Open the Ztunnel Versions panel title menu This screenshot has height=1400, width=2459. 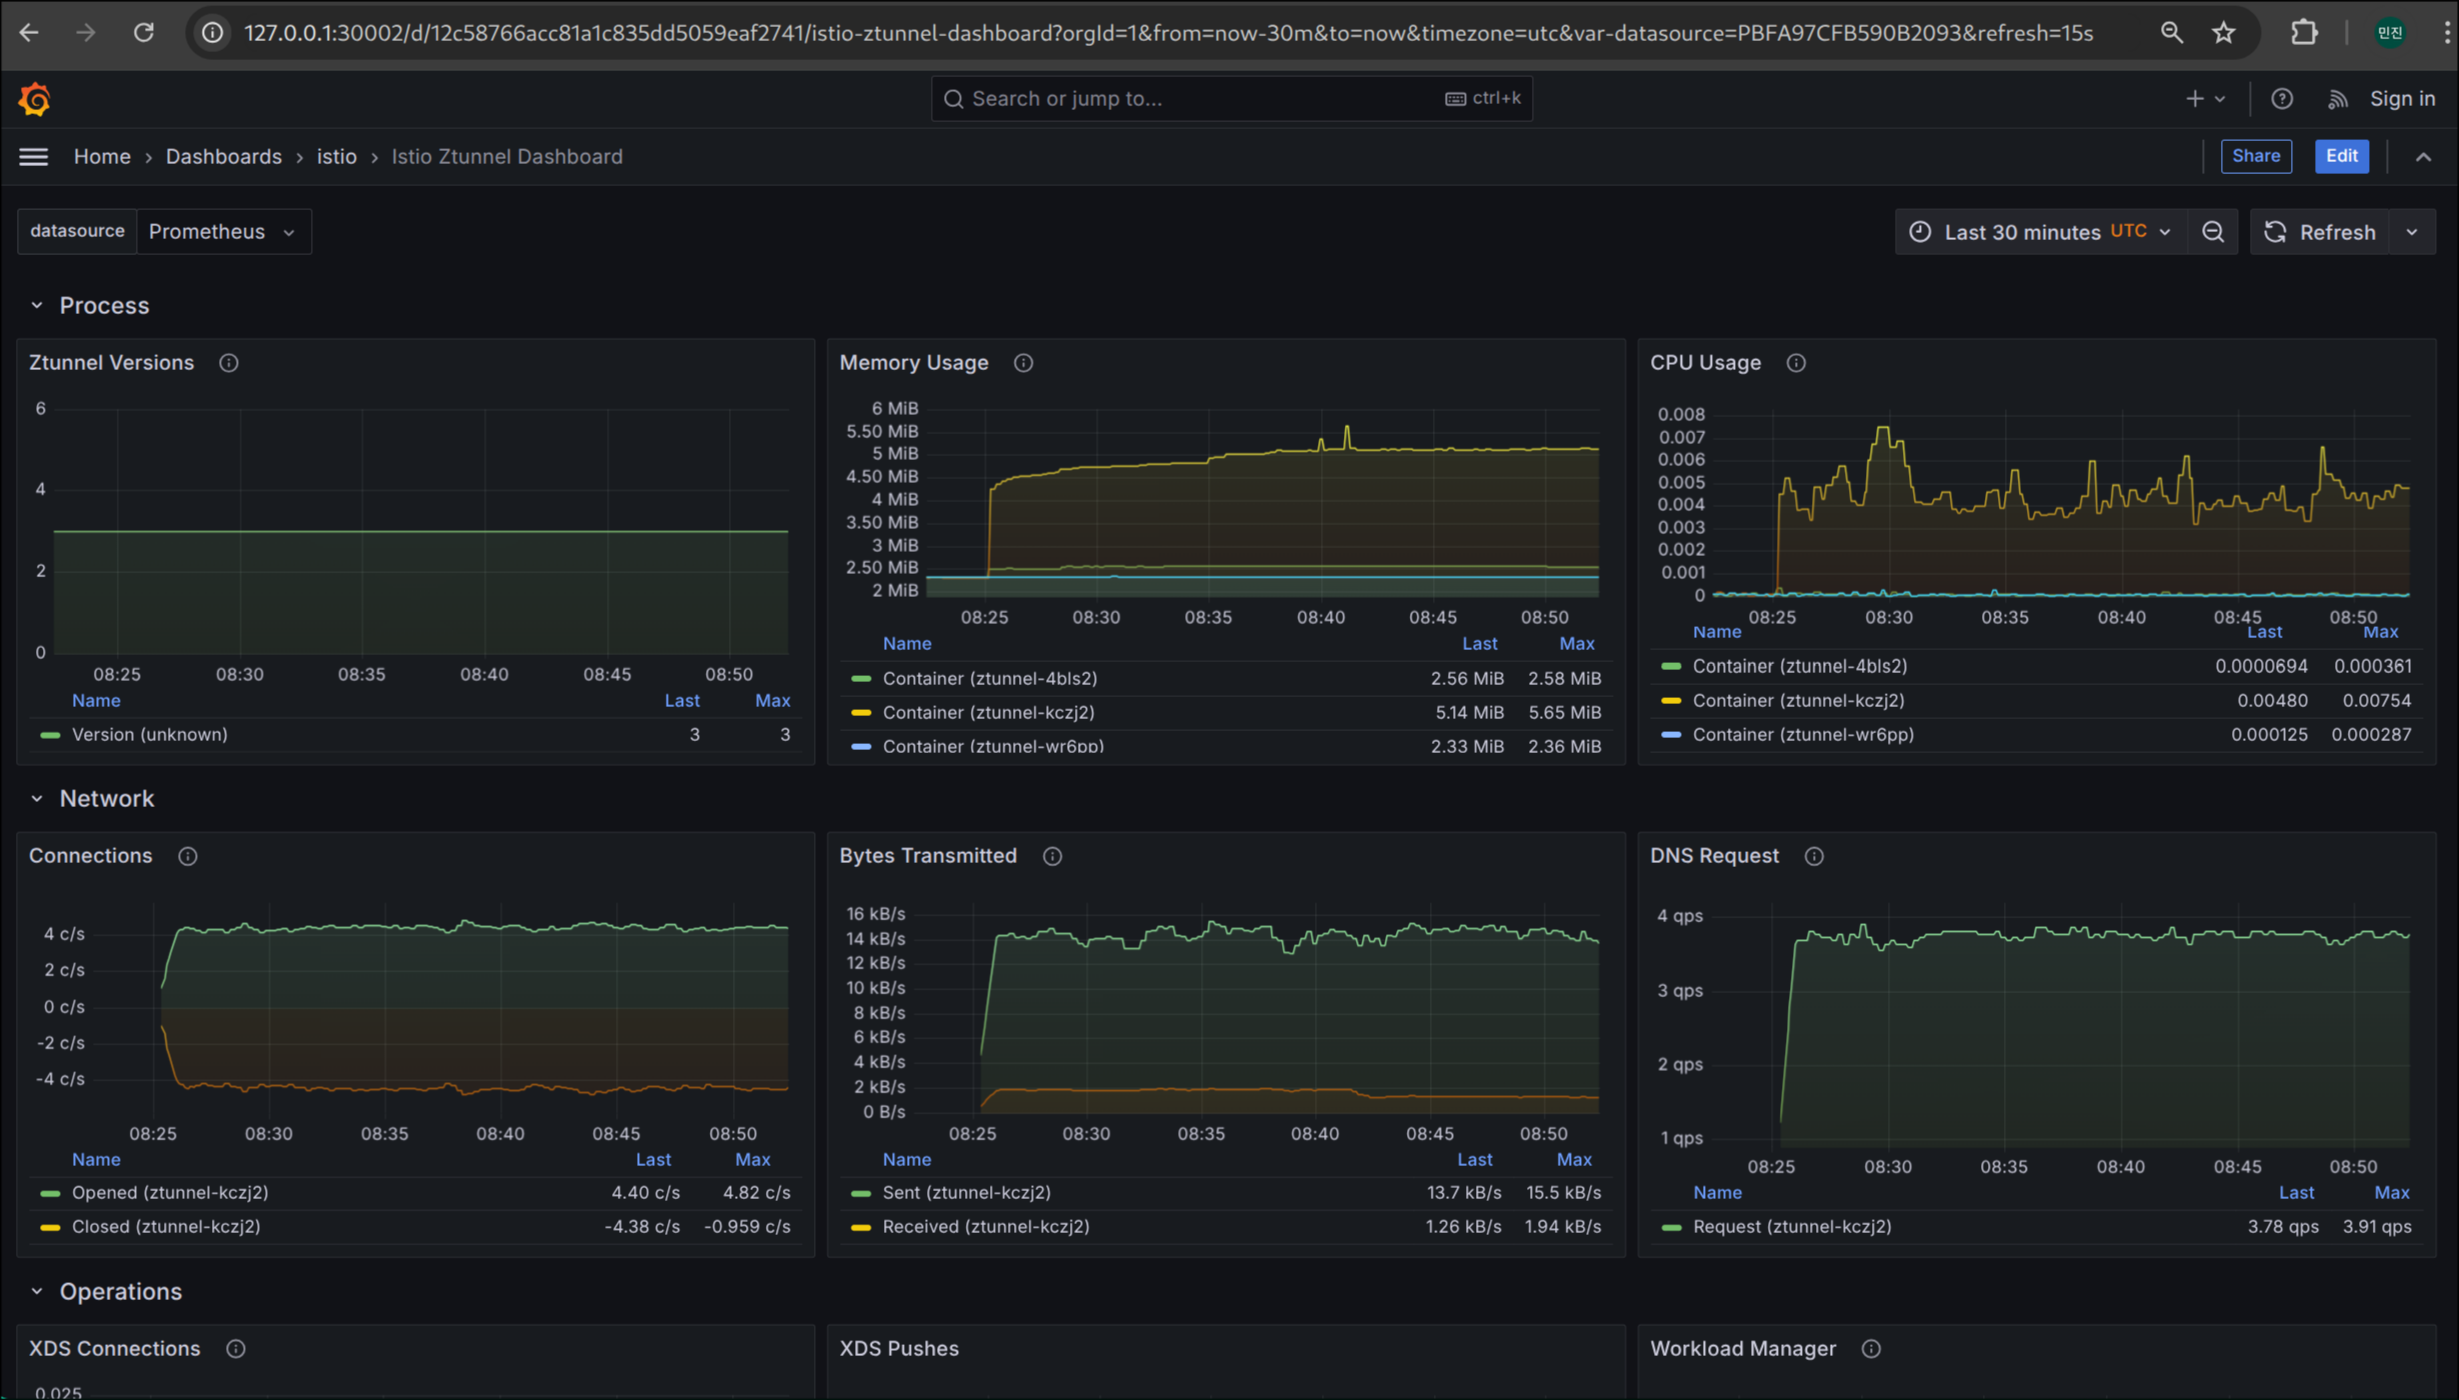pos(111,363)
